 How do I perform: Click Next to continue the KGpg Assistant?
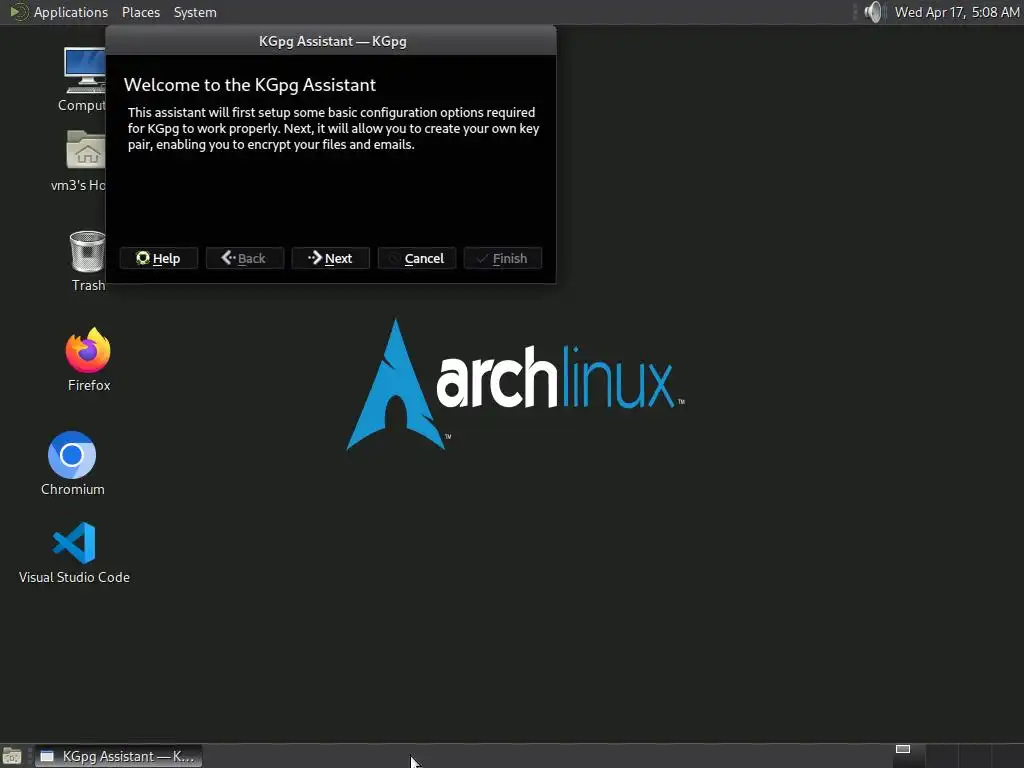coord(330,258)
